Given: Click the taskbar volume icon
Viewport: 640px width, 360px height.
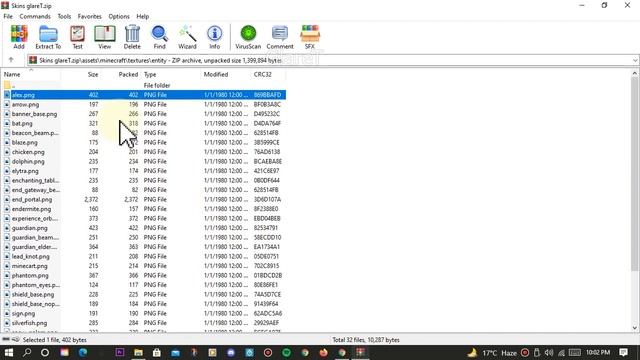Looking at the screenshot, I should 549,352.
